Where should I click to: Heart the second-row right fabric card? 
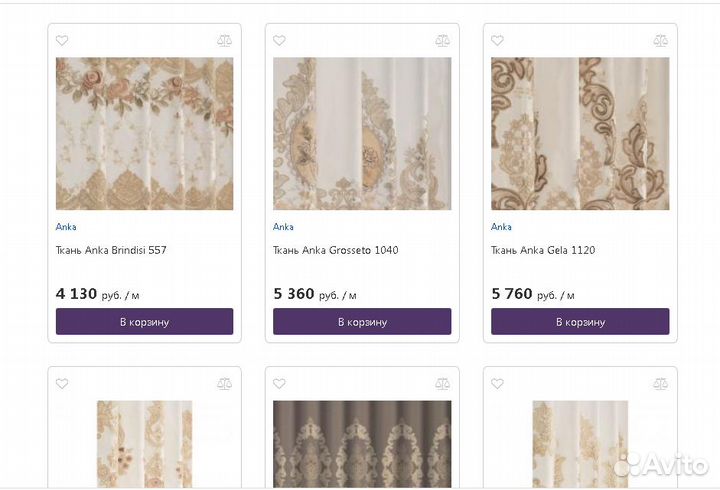497,384
